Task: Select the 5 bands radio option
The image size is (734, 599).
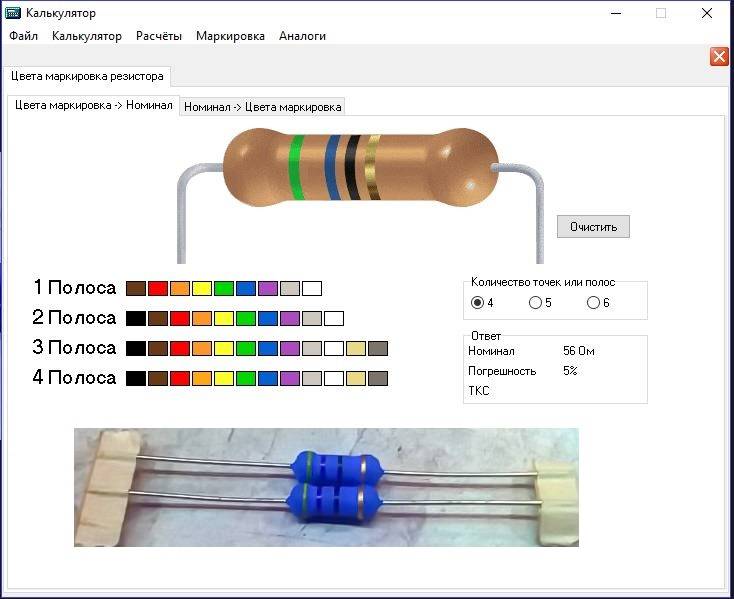Action: 535,303
